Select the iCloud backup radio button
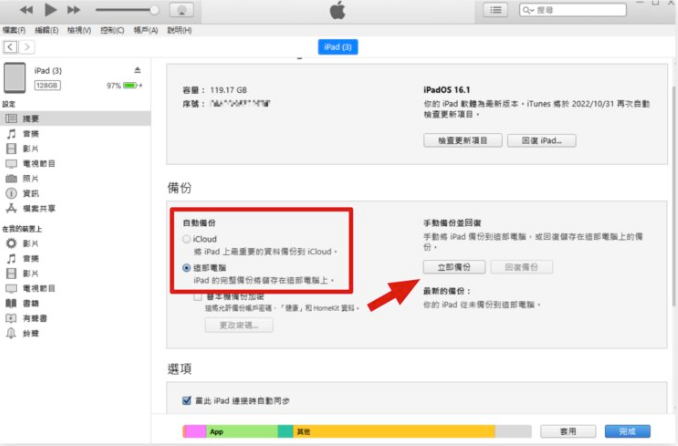 [x=186, y=239]
